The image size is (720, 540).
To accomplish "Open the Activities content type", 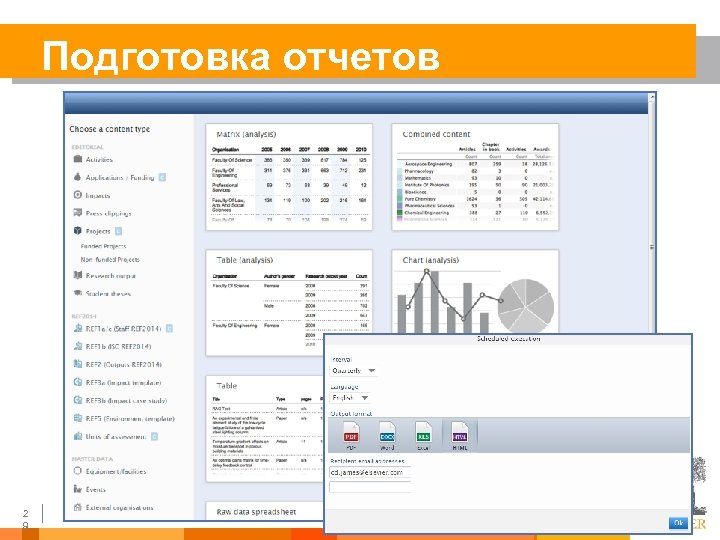I will point(99,159).
